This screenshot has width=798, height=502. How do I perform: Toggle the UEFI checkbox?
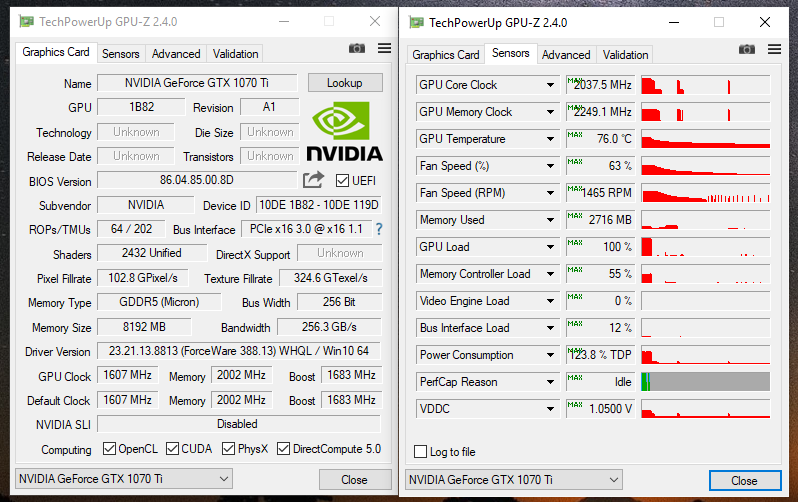point(343,181)
